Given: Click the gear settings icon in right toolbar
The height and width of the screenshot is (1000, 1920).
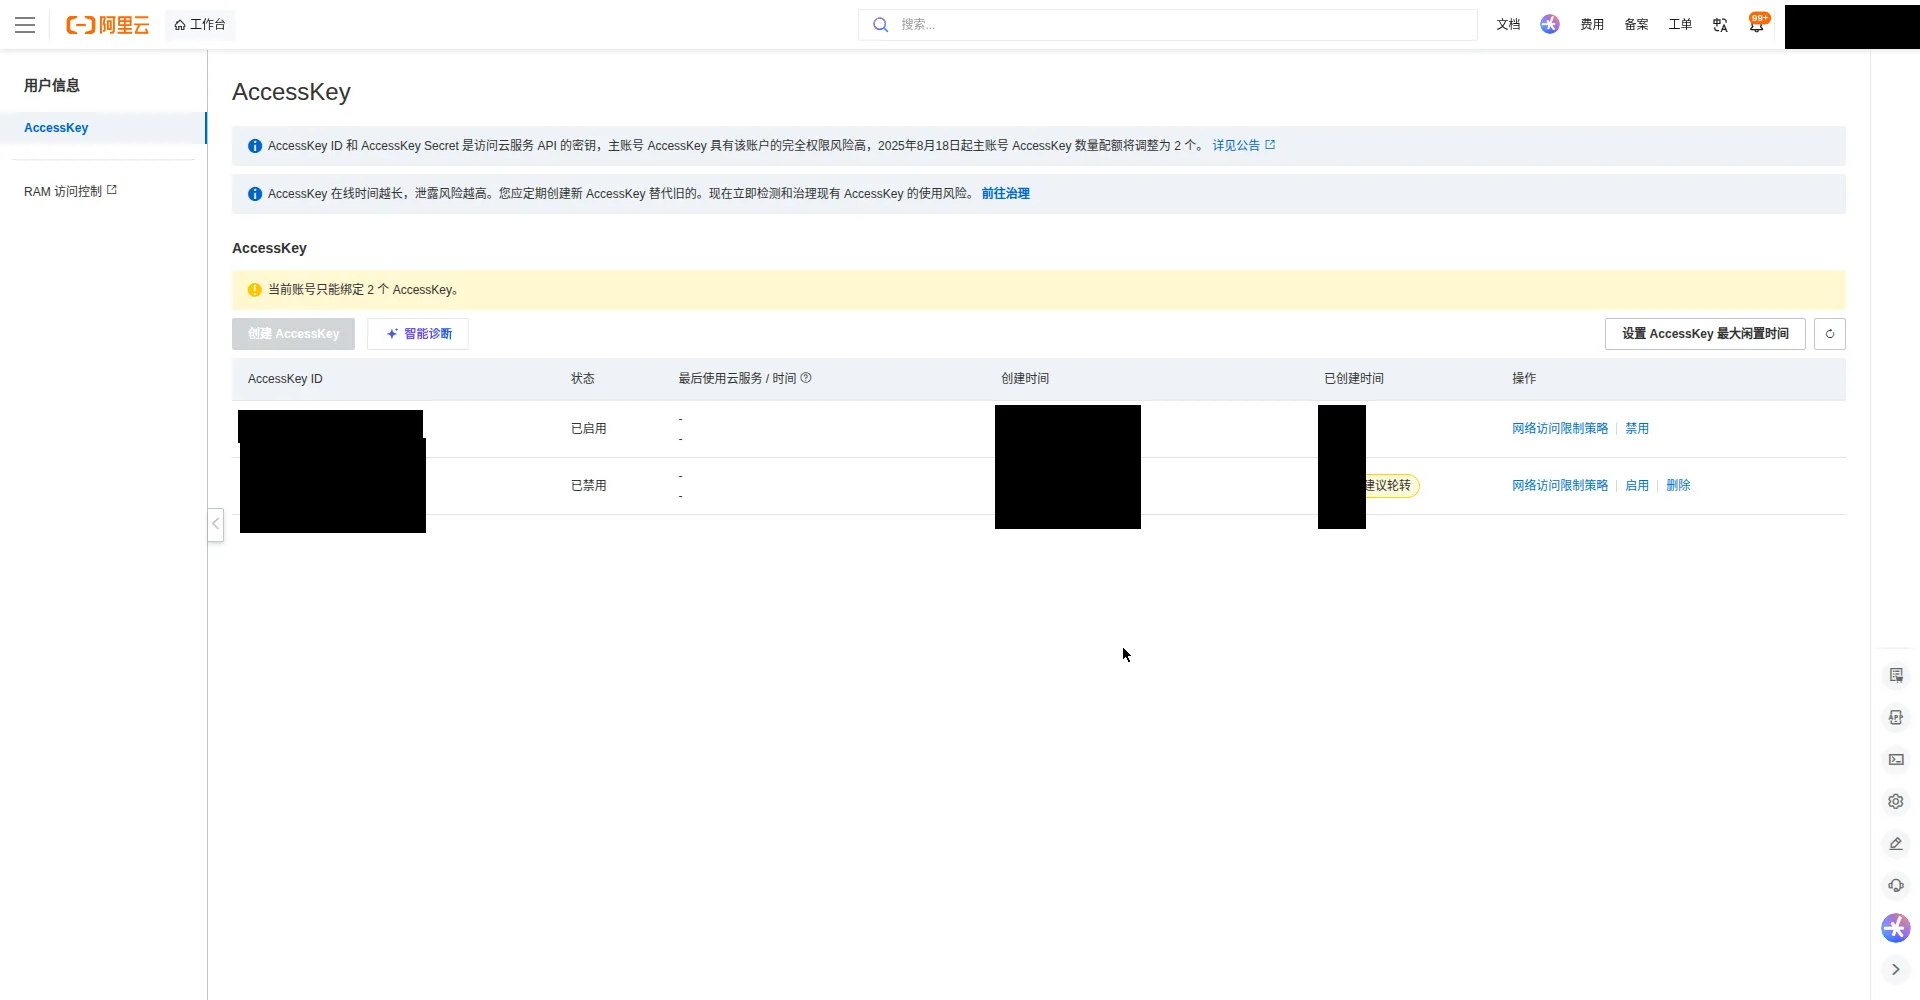Looking at the screenshot, I should coord(1896,802).
